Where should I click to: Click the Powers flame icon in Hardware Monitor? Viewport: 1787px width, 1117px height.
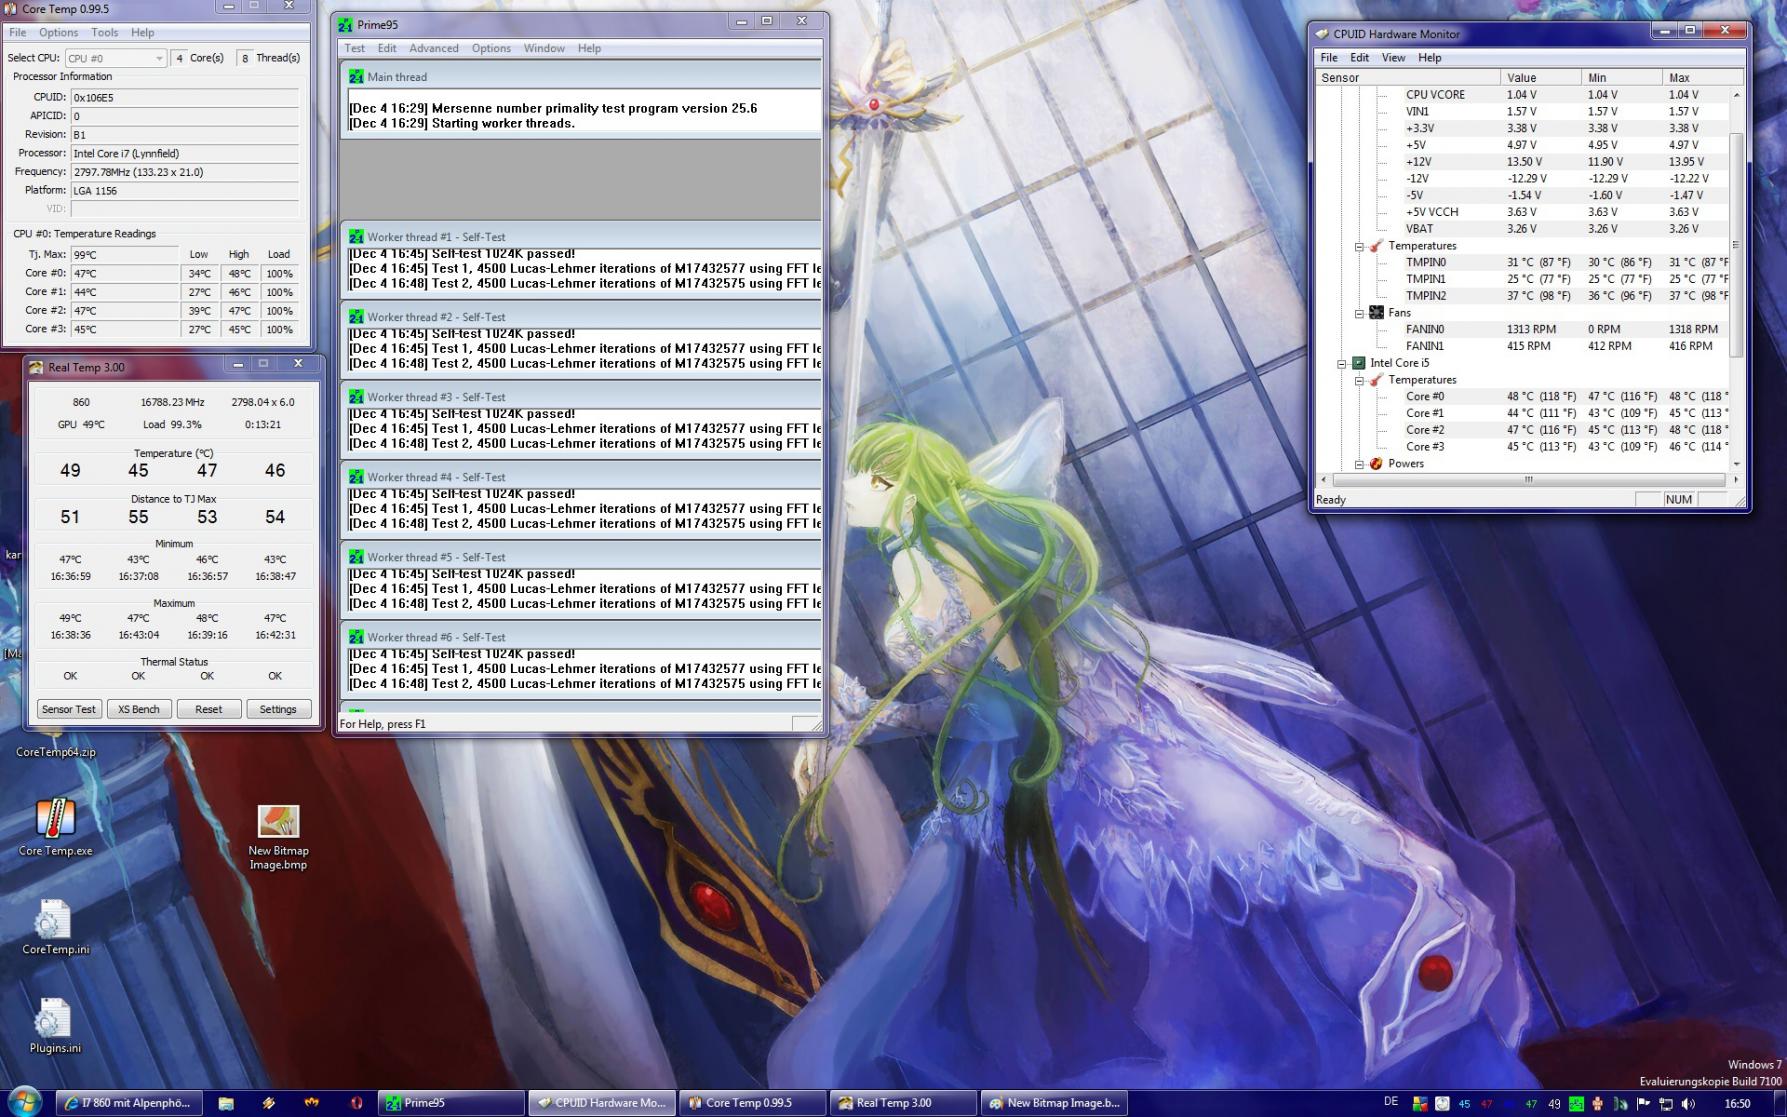1376,464
